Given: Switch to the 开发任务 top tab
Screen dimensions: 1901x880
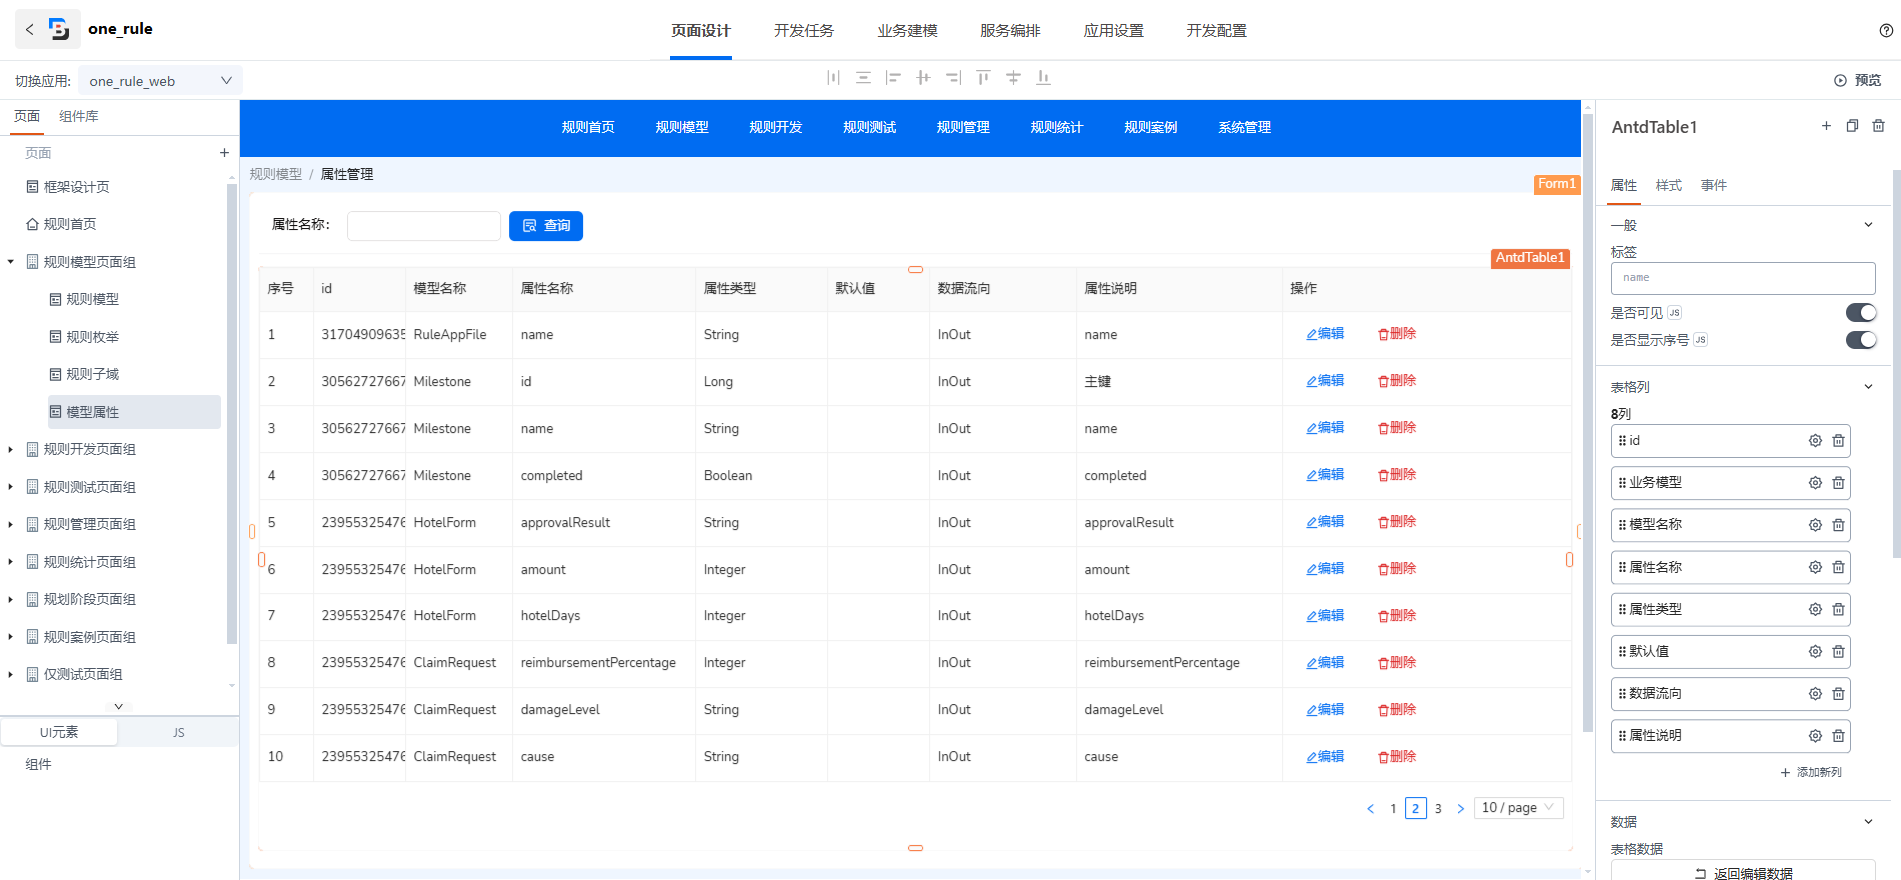Looking at the screenshot, I should pos(804,31).
